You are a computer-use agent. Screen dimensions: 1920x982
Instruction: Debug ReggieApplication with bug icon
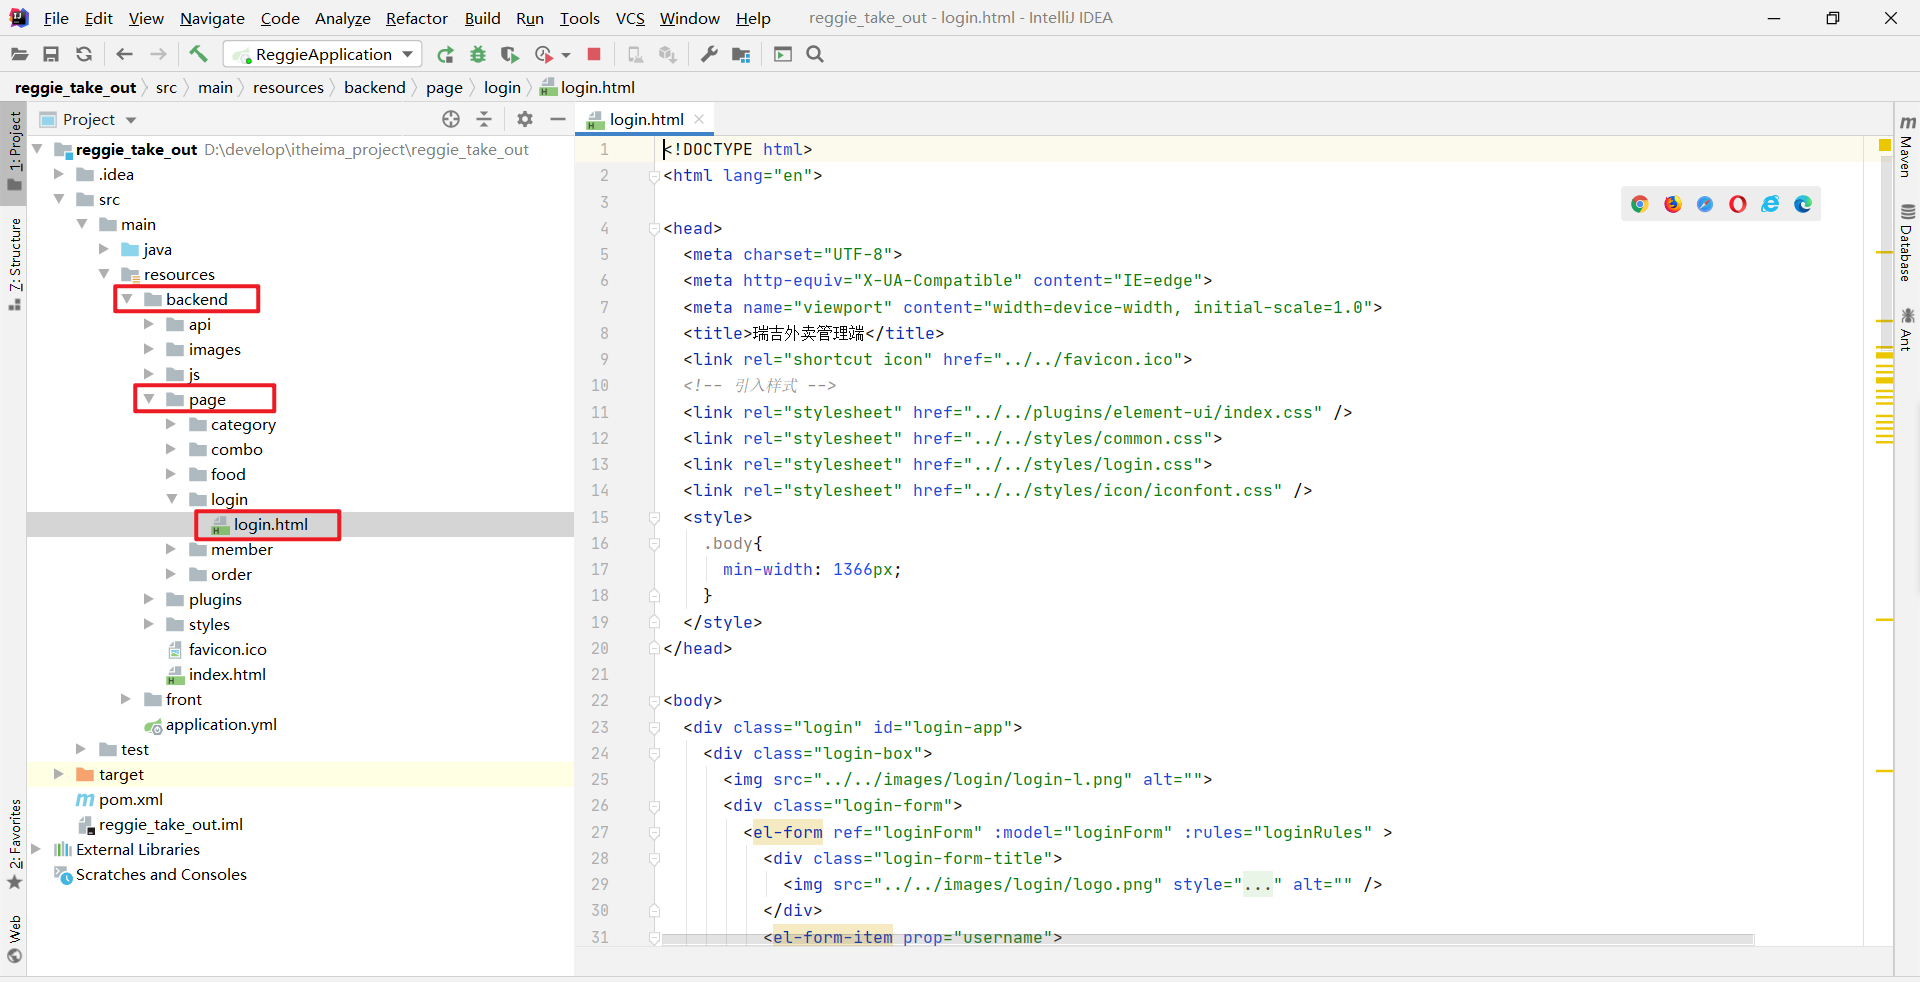pyautogui.click(x=478, y=54)
